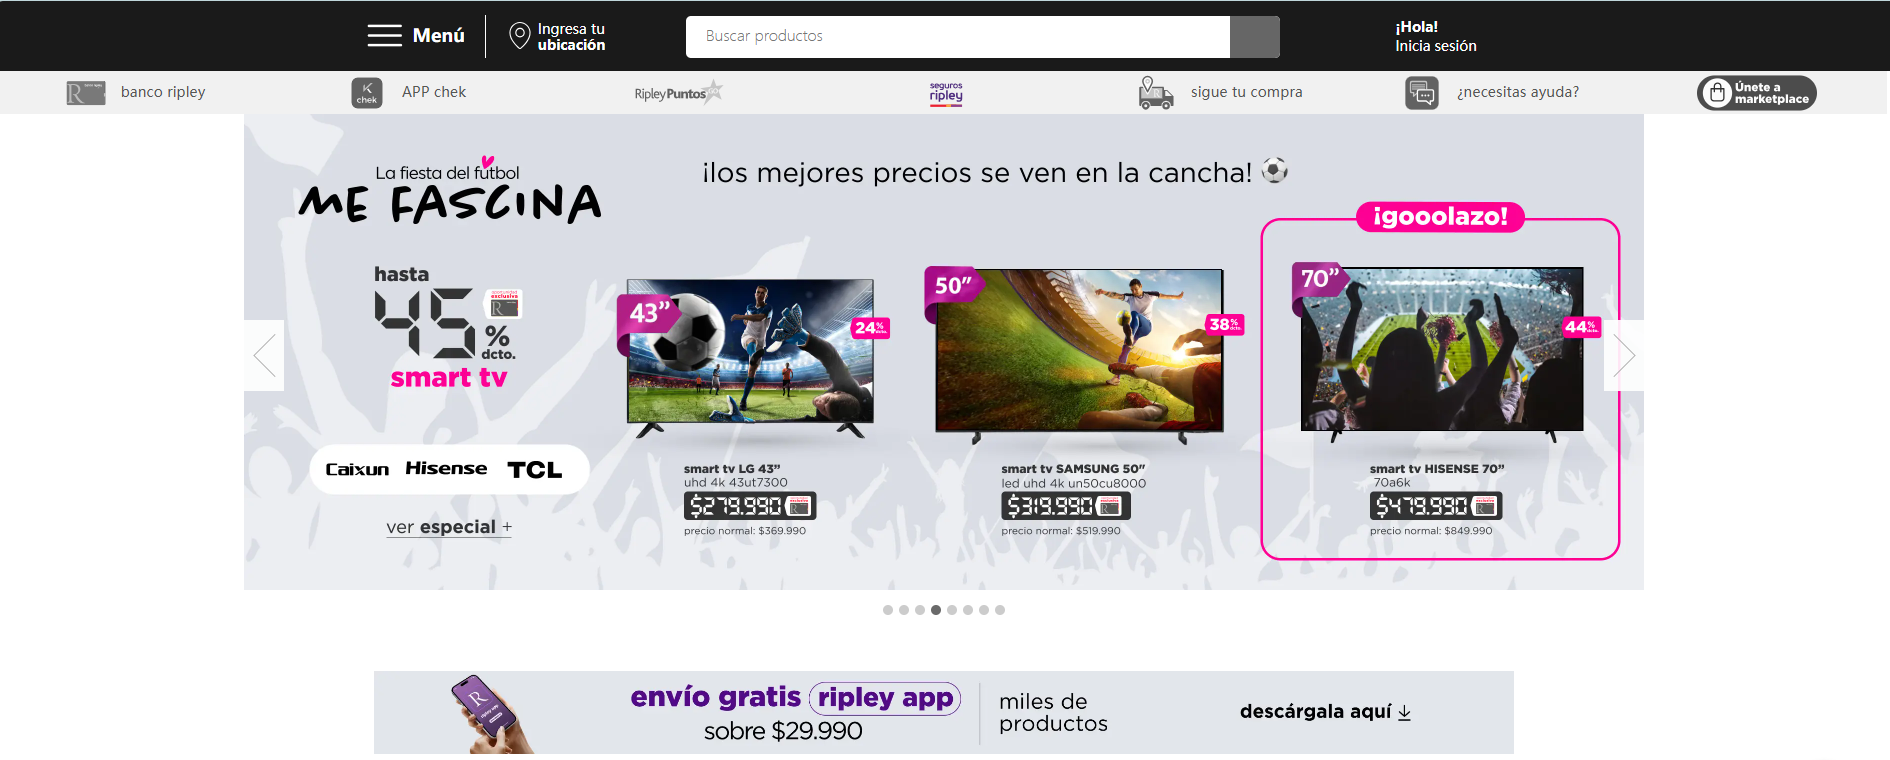Click the delivery truck sigue tu compra icon
Screen dimensions: 1890x760
[x=1156, y=93]
